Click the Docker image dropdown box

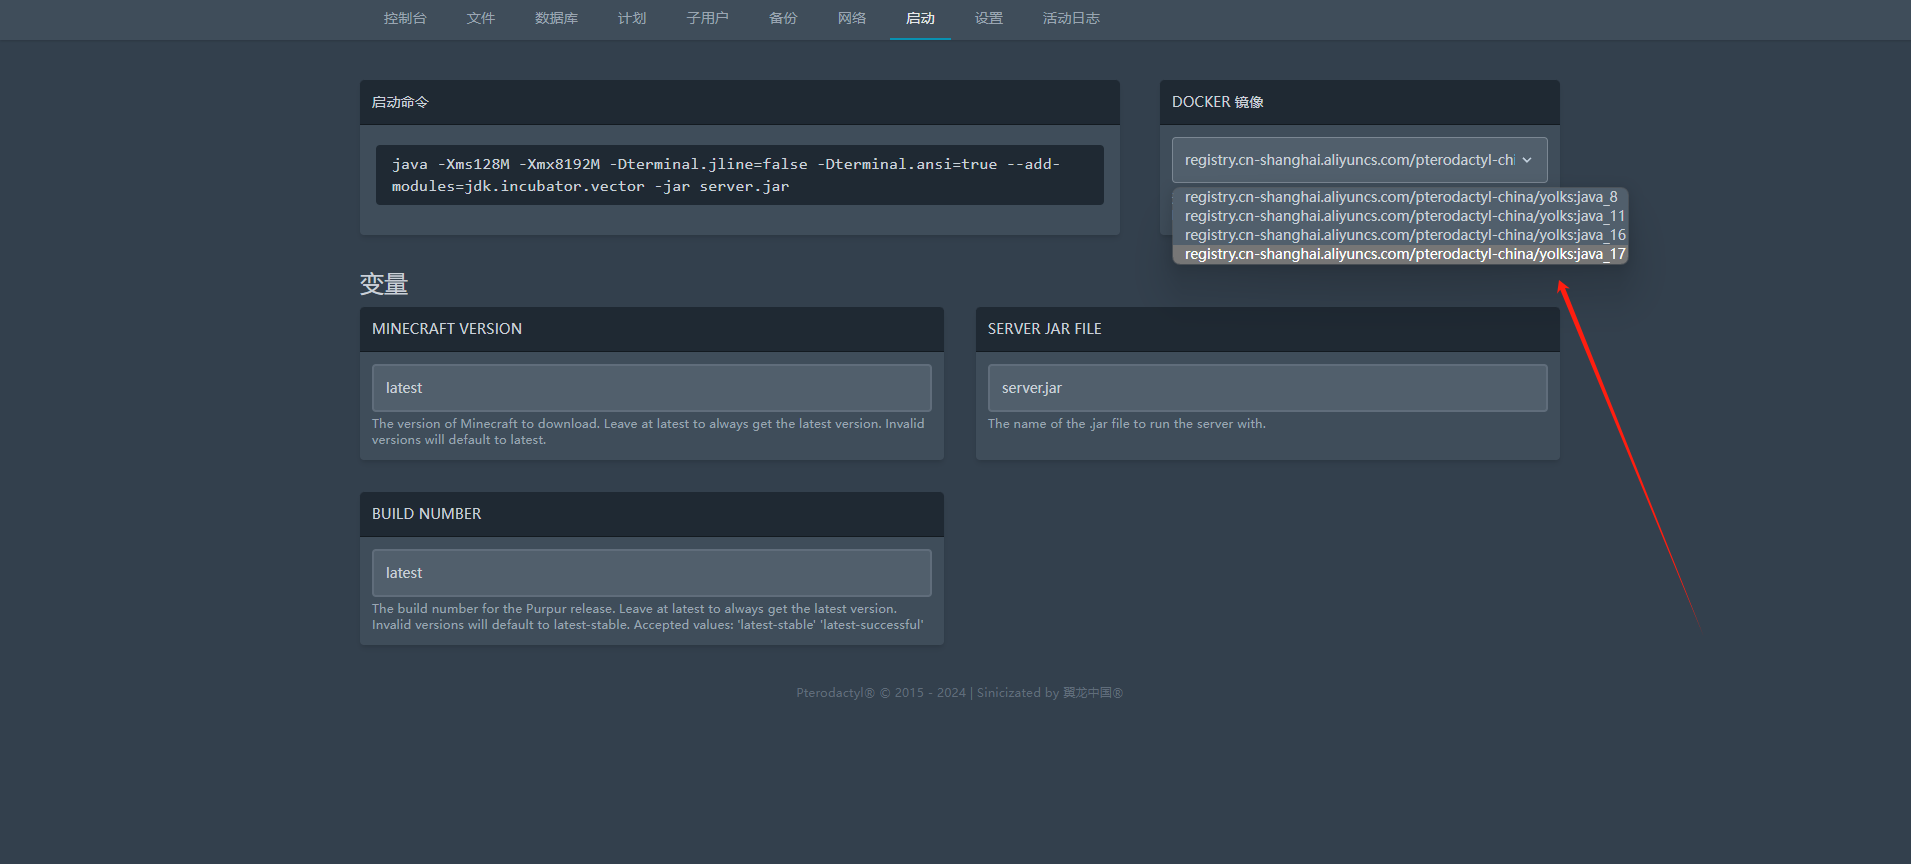[1360, 160]
